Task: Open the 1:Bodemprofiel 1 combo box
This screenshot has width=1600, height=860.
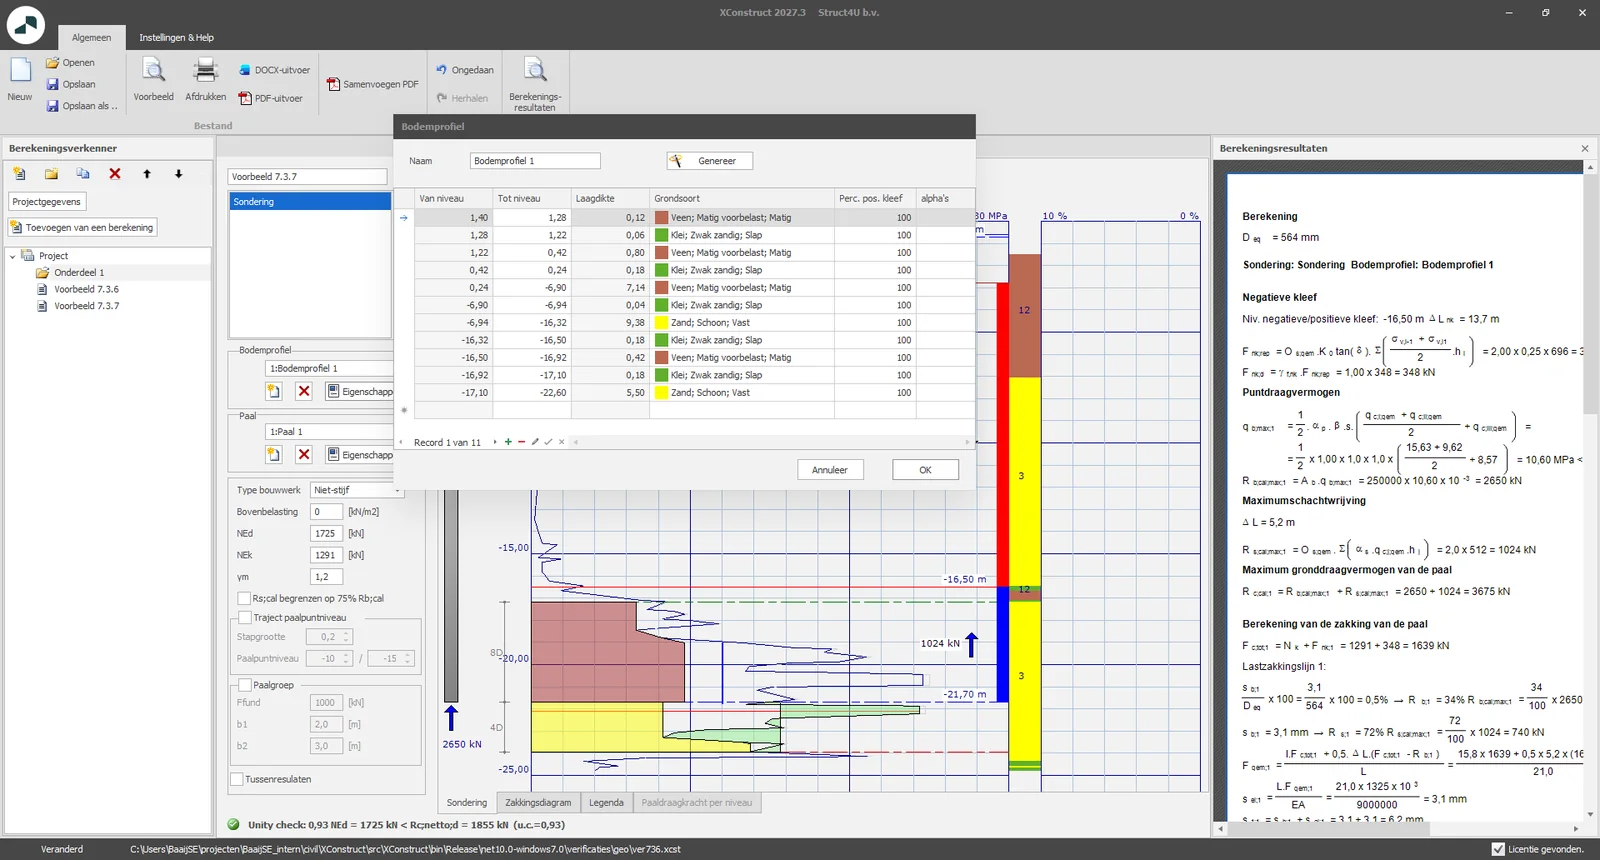Action: (329, 368)
